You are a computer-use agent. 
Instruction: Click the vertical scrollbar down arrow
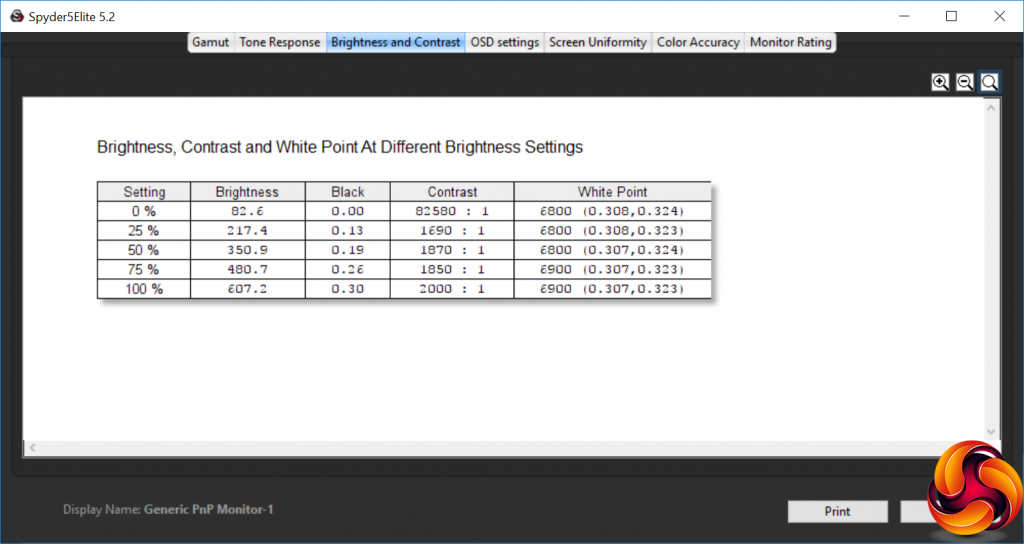tap(991, 431)
